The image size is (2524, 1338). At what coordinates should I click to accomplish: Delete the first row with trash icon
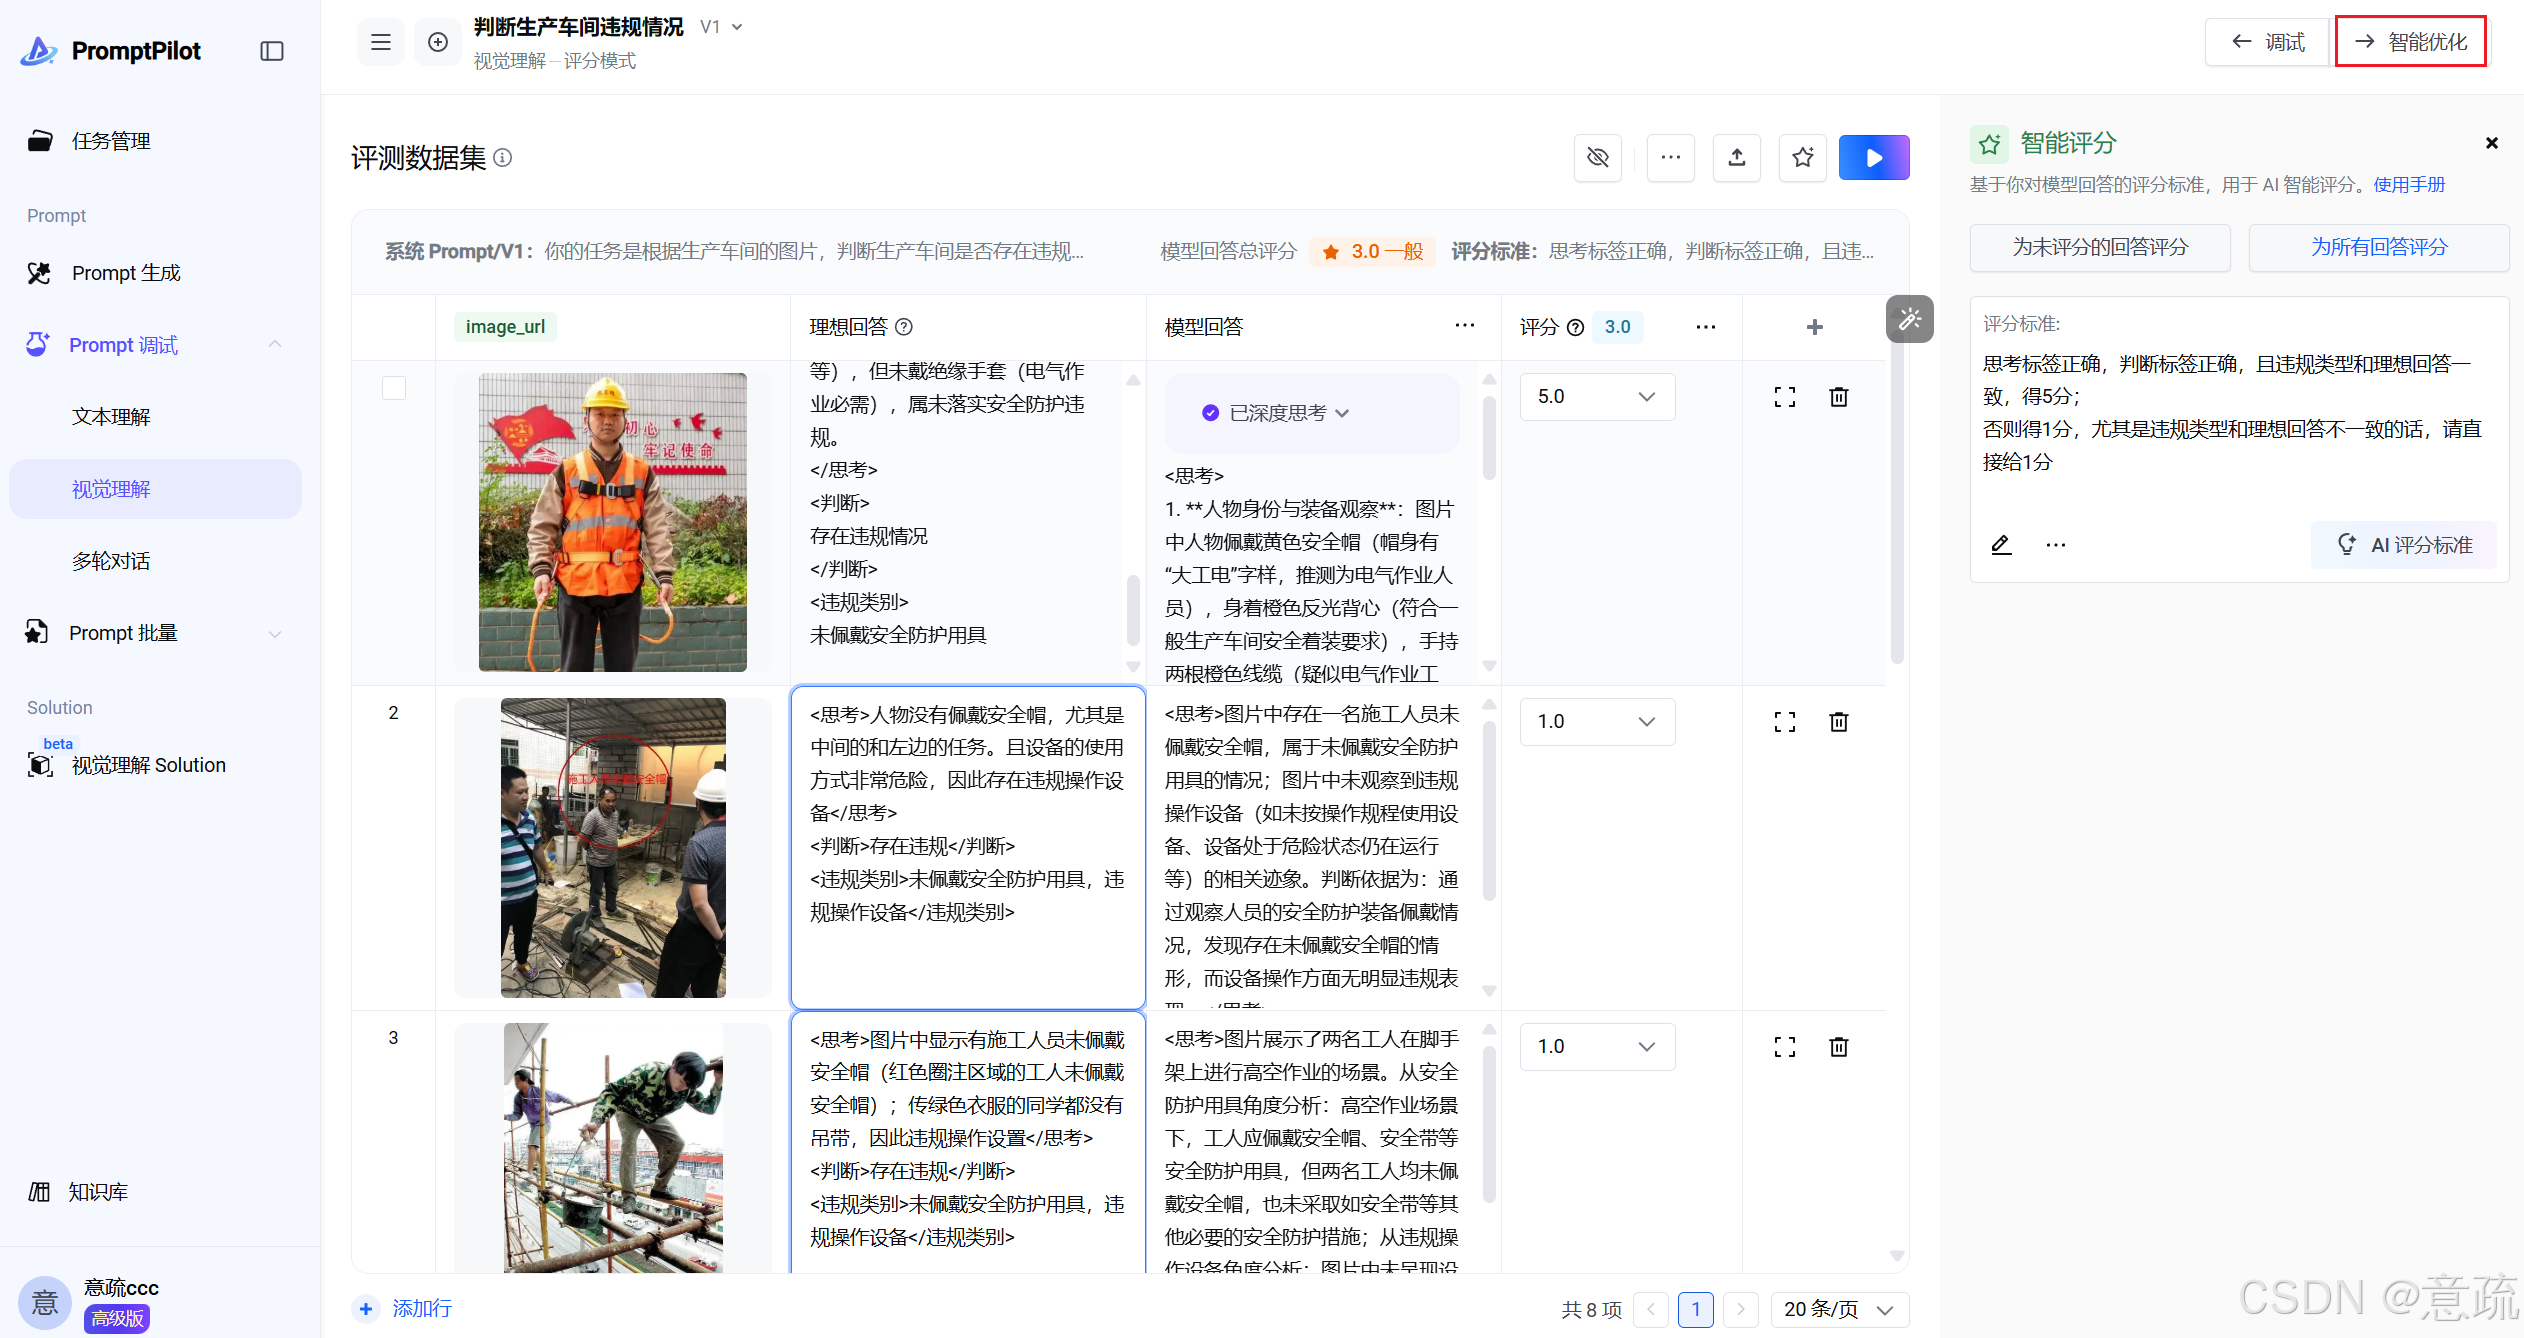click(x=1839, y=397)
